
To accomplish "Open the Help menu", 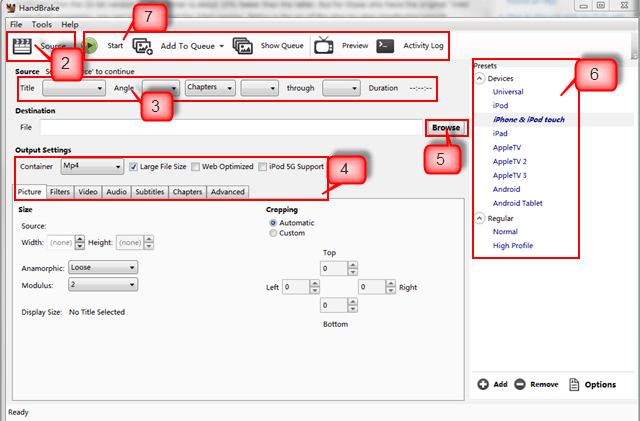I will coord(70,25).
